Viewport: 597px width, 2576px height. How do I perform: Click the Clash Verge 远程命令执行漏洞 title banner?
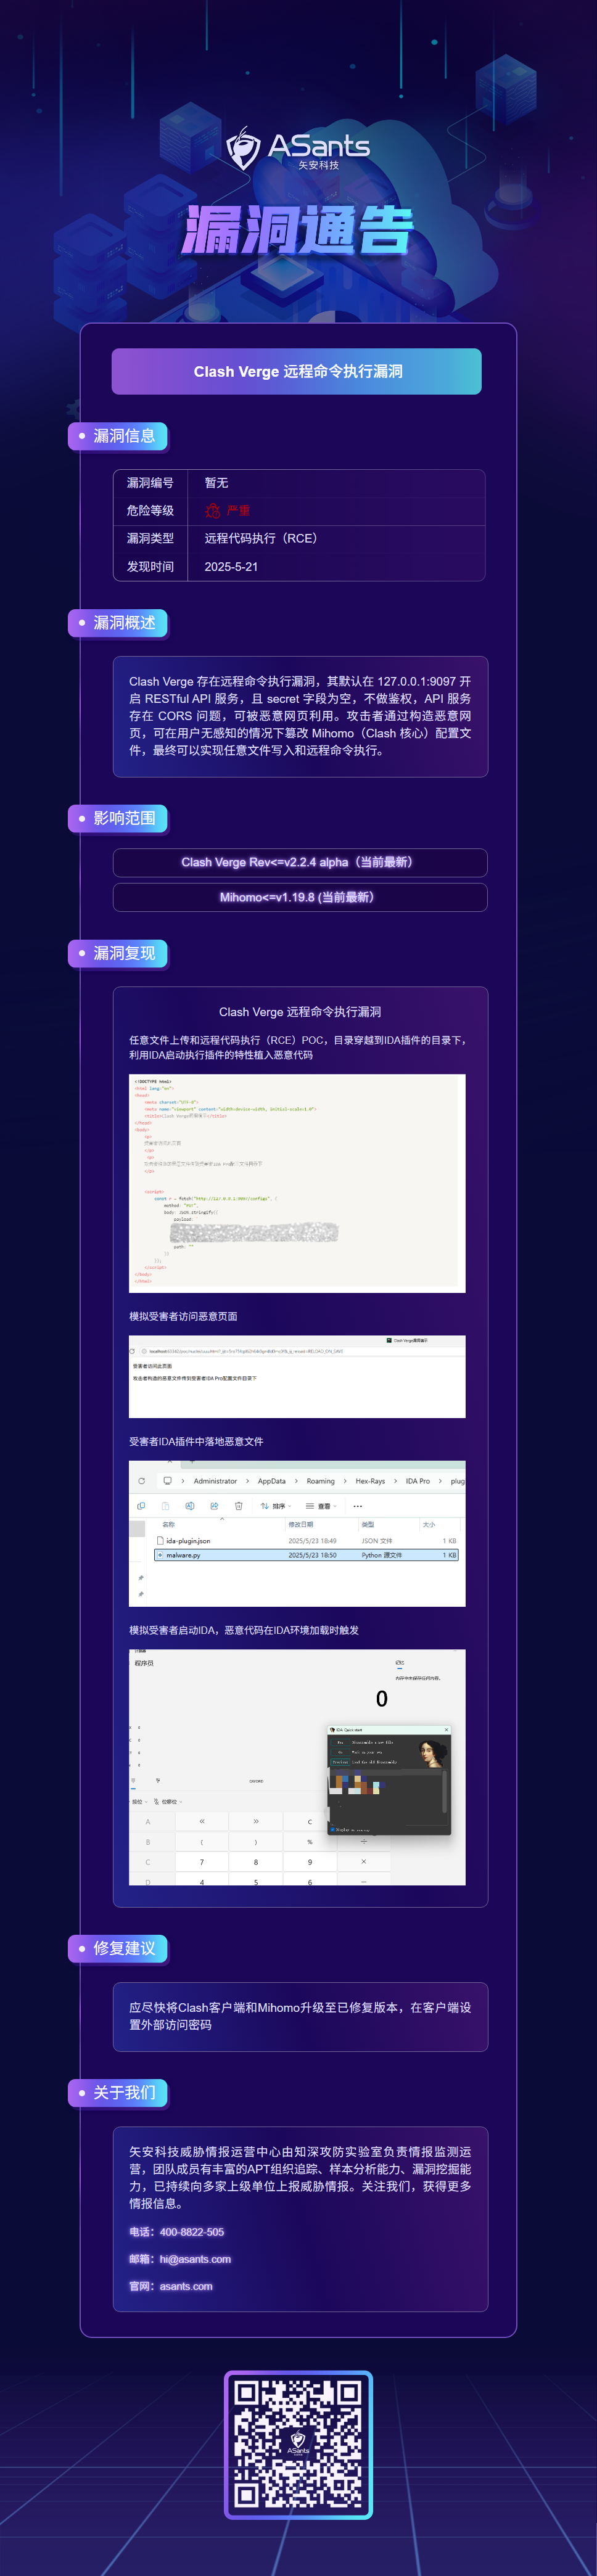coord(297,371)
